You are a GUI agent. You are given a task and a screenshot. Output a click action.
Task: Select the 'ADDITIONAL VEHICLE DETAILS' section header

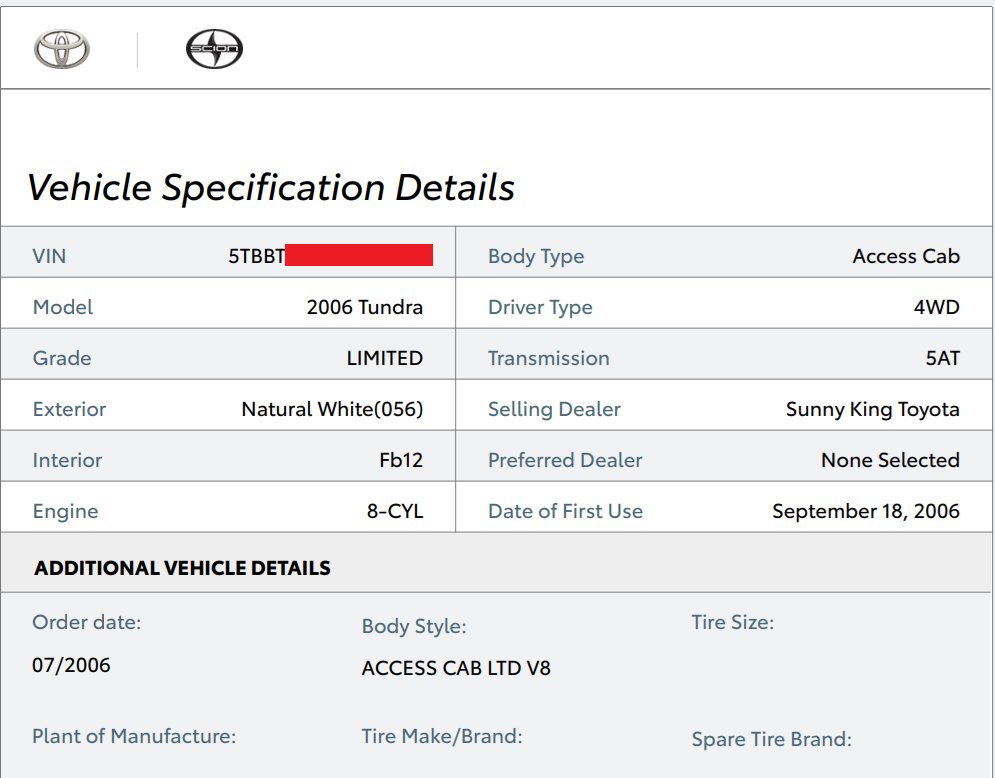183,568
